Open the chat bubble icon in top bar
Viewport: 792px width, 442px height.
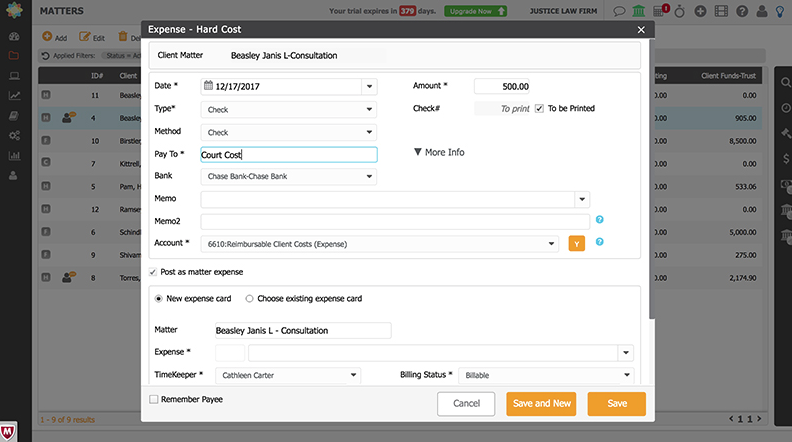click(620, 11)
